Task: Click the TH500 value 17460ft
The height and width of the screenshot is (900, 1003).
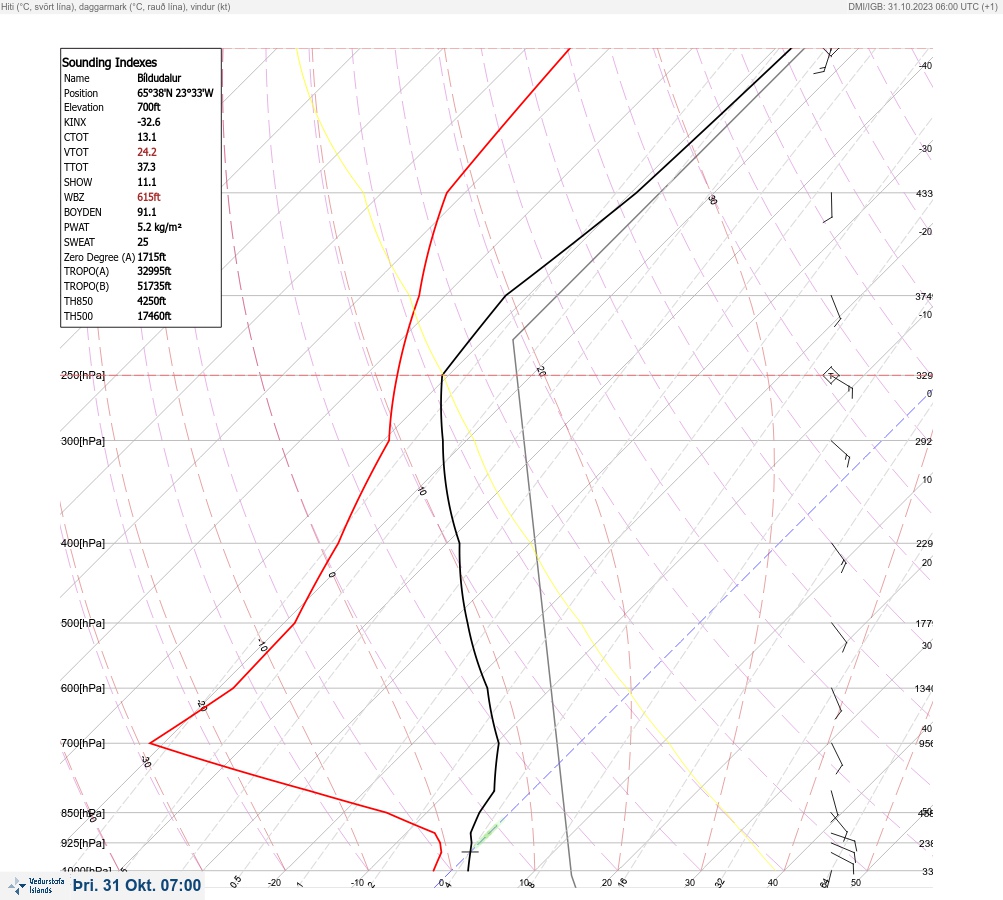Action: (x=154, y=317)
